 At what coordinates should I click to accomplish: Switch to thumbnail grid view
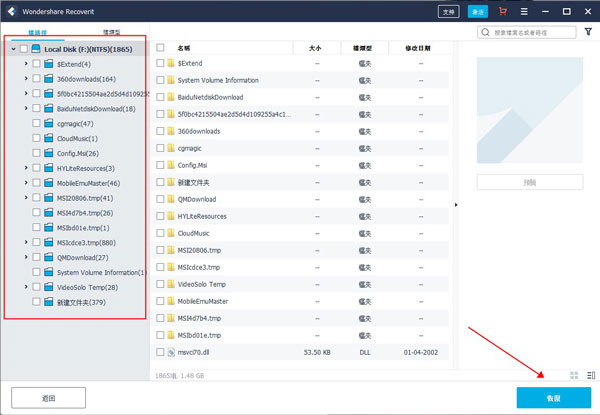[x=574, y=375]
